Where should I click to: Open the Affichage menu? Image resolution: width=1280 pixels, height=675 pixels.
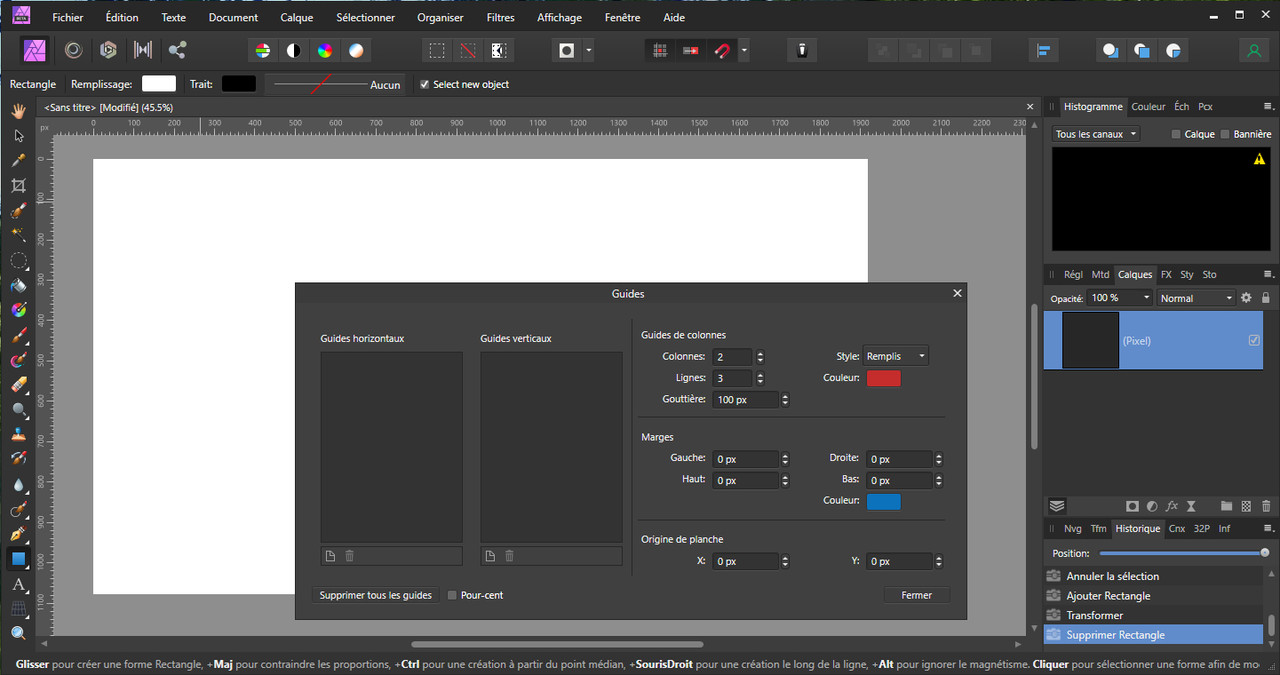559,17
